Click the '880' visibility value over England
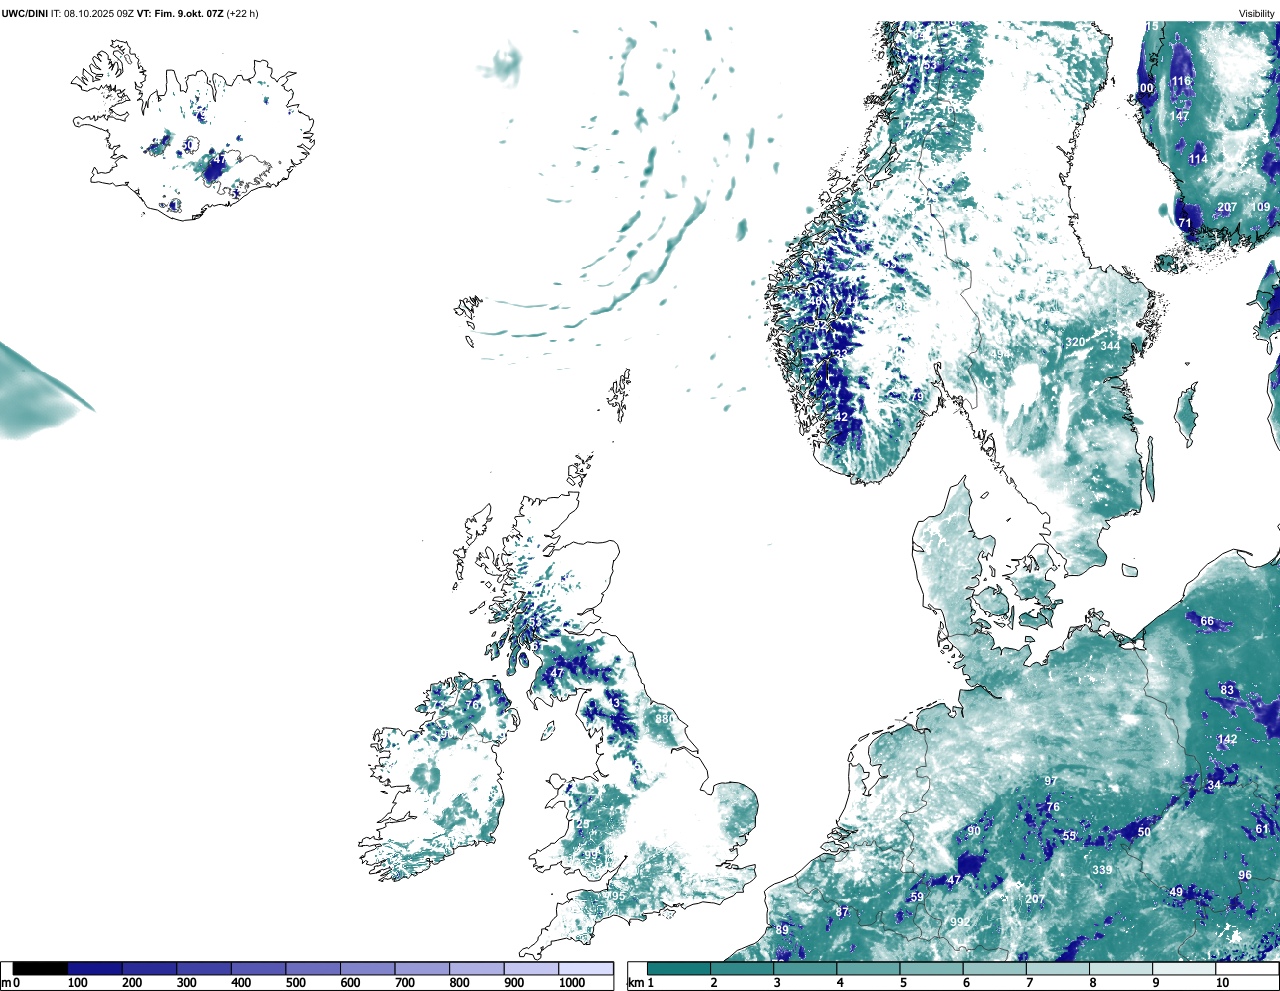 664,718
